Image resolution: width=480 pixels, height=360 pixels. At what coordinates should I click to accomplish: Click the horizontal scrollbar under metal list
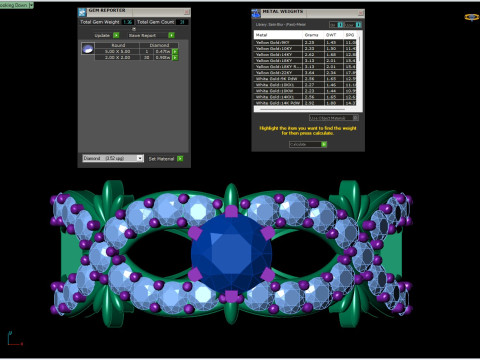(x=302, y=109)
